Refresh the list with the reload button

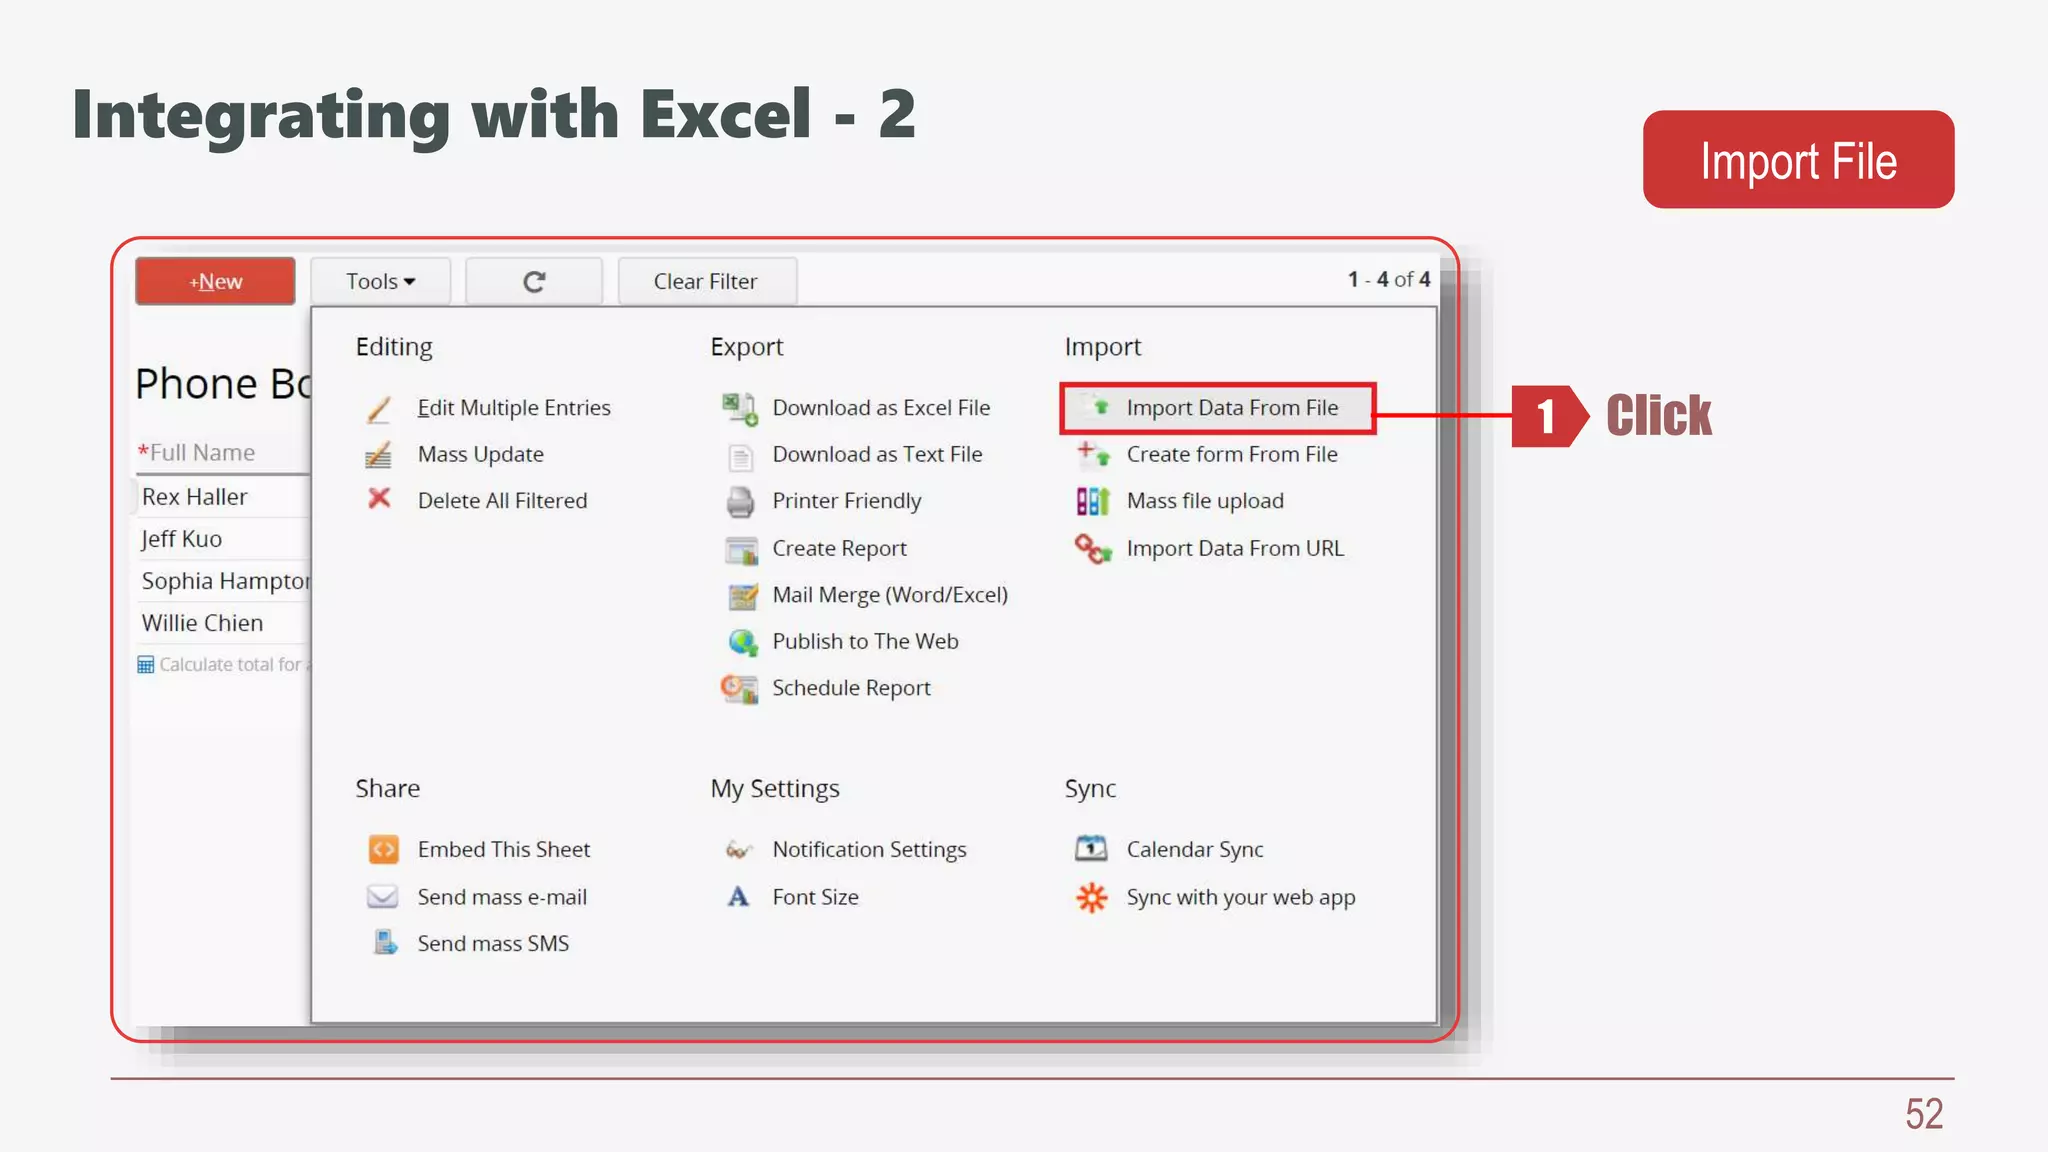534,281
